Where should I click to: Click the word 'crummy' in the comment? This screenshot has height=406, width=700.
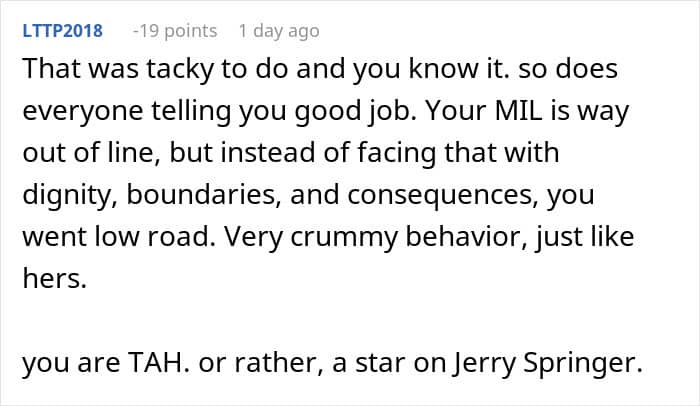click(344, 238)
